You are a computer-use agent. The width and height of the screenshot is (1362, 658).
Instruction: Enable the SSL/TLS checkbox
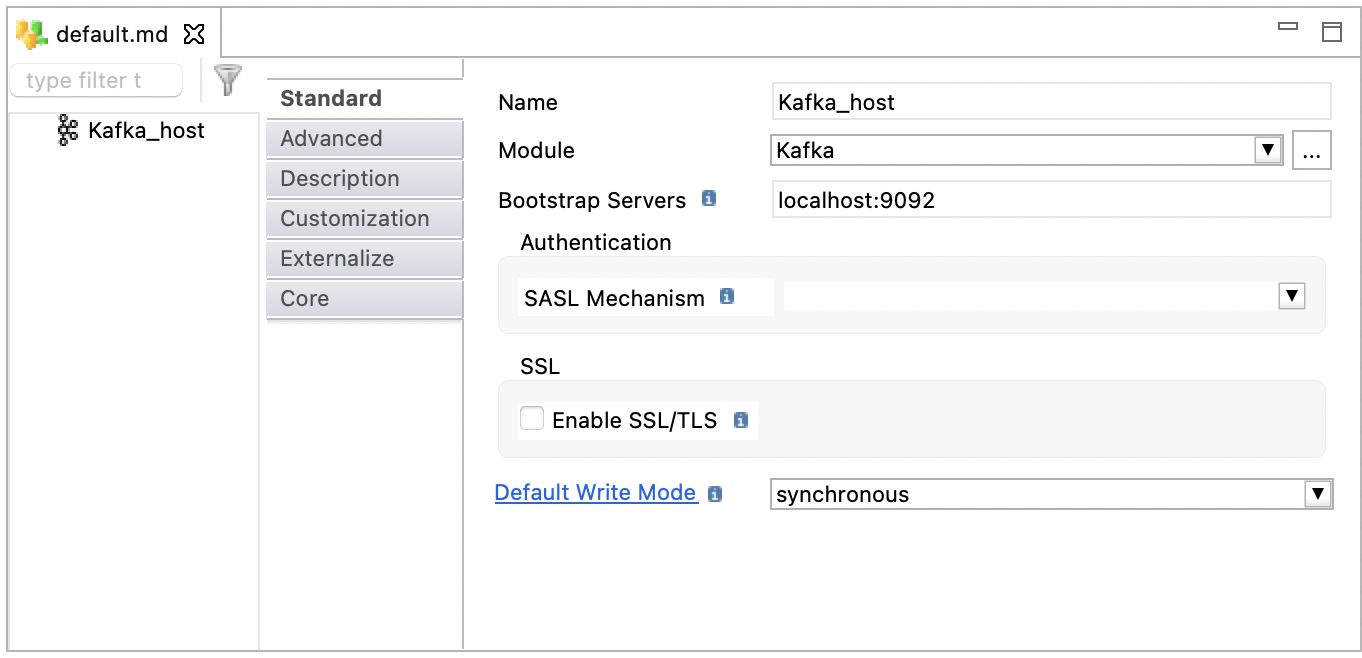click(x=531, y=418)
